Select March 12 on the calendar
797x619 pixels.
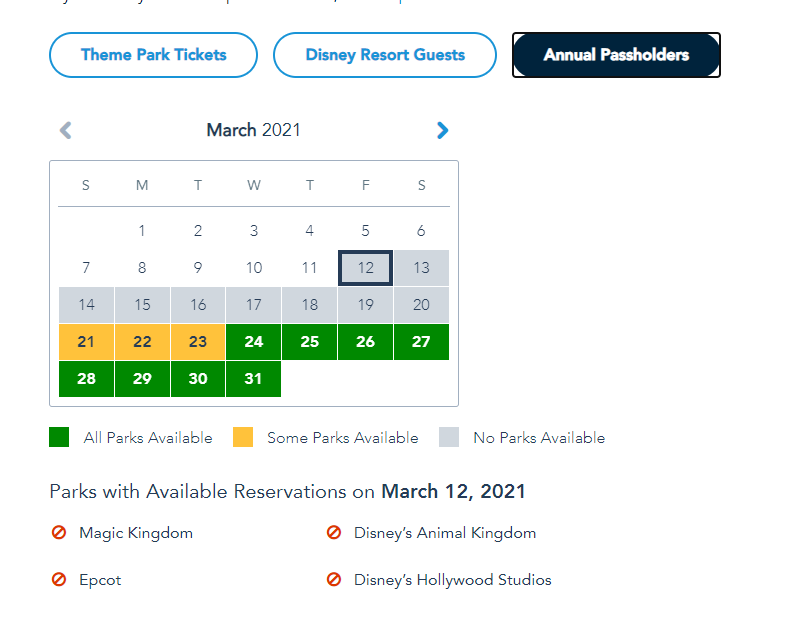coord(366,268)
